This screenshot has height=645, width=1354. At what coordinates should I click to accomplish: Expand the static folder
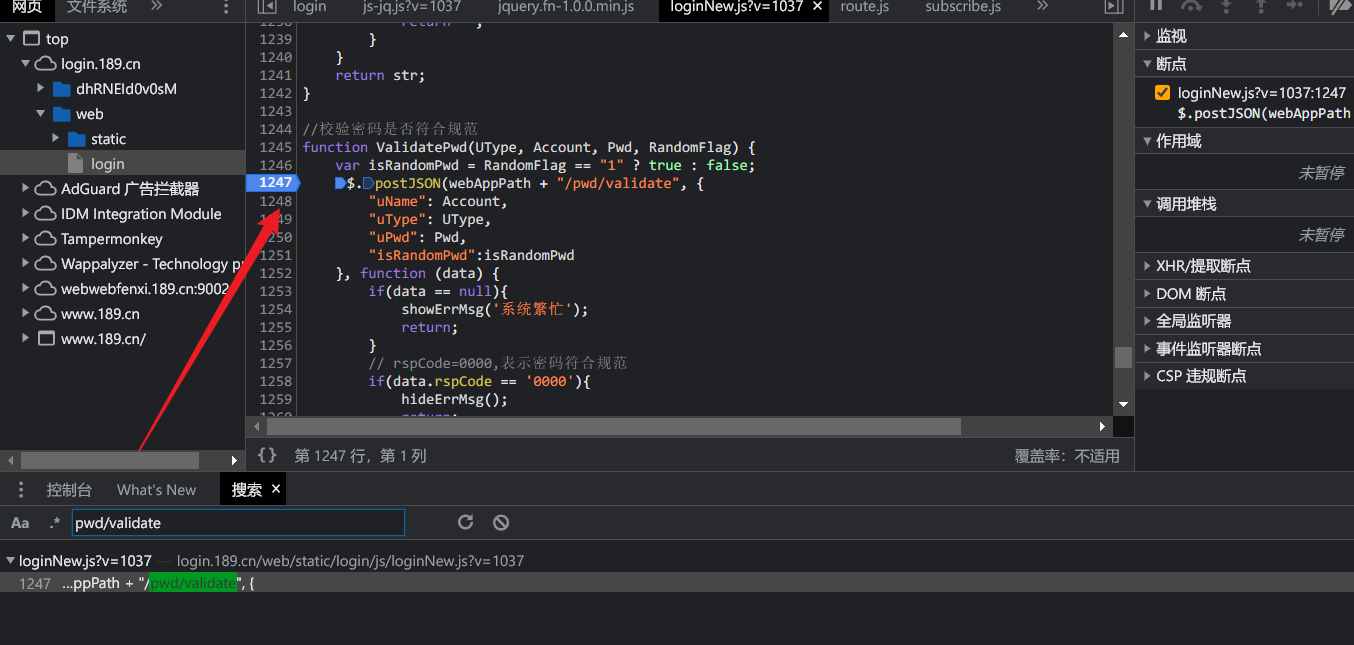click(57, 139)
